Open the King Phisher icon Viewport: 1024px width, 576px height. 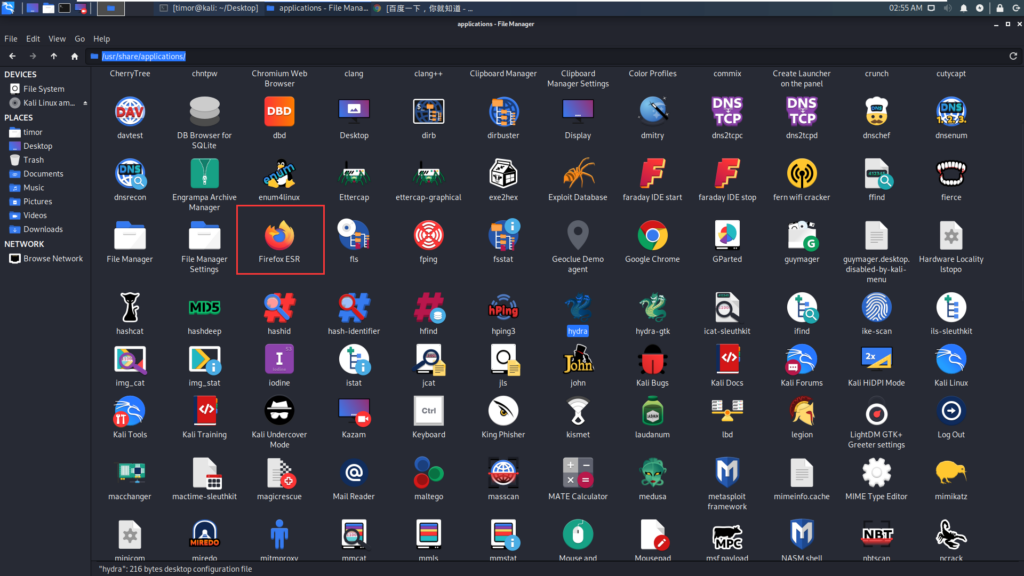point(503,411)
